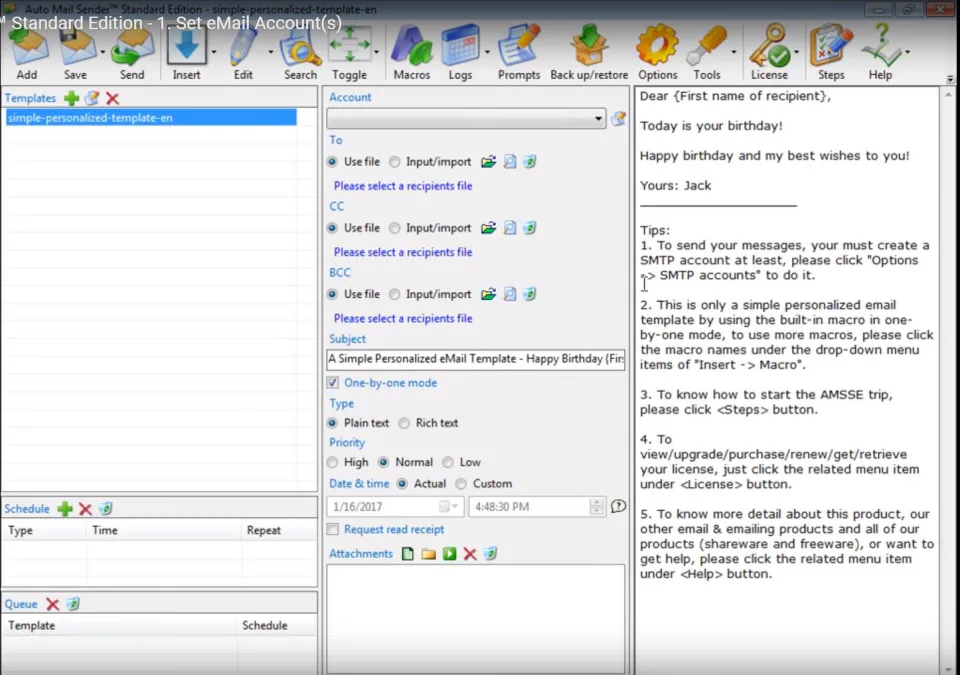Expand the Tools dropdown arrow
Viewport: 960px width, 675px height.
[733, 52]
